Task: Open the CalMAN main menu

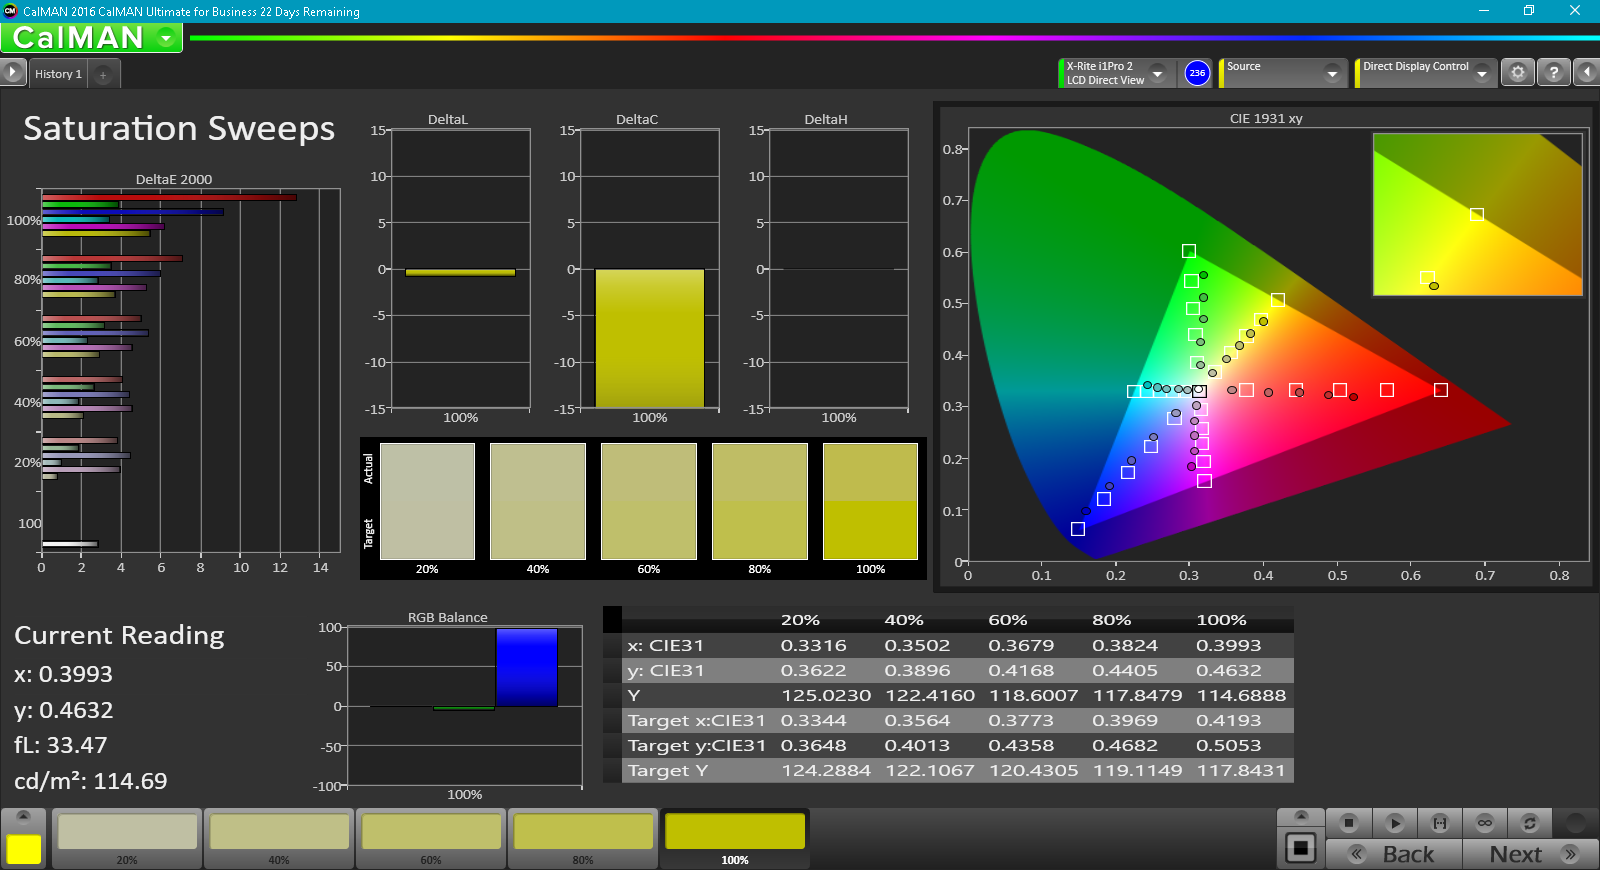Action: (166, 38)
